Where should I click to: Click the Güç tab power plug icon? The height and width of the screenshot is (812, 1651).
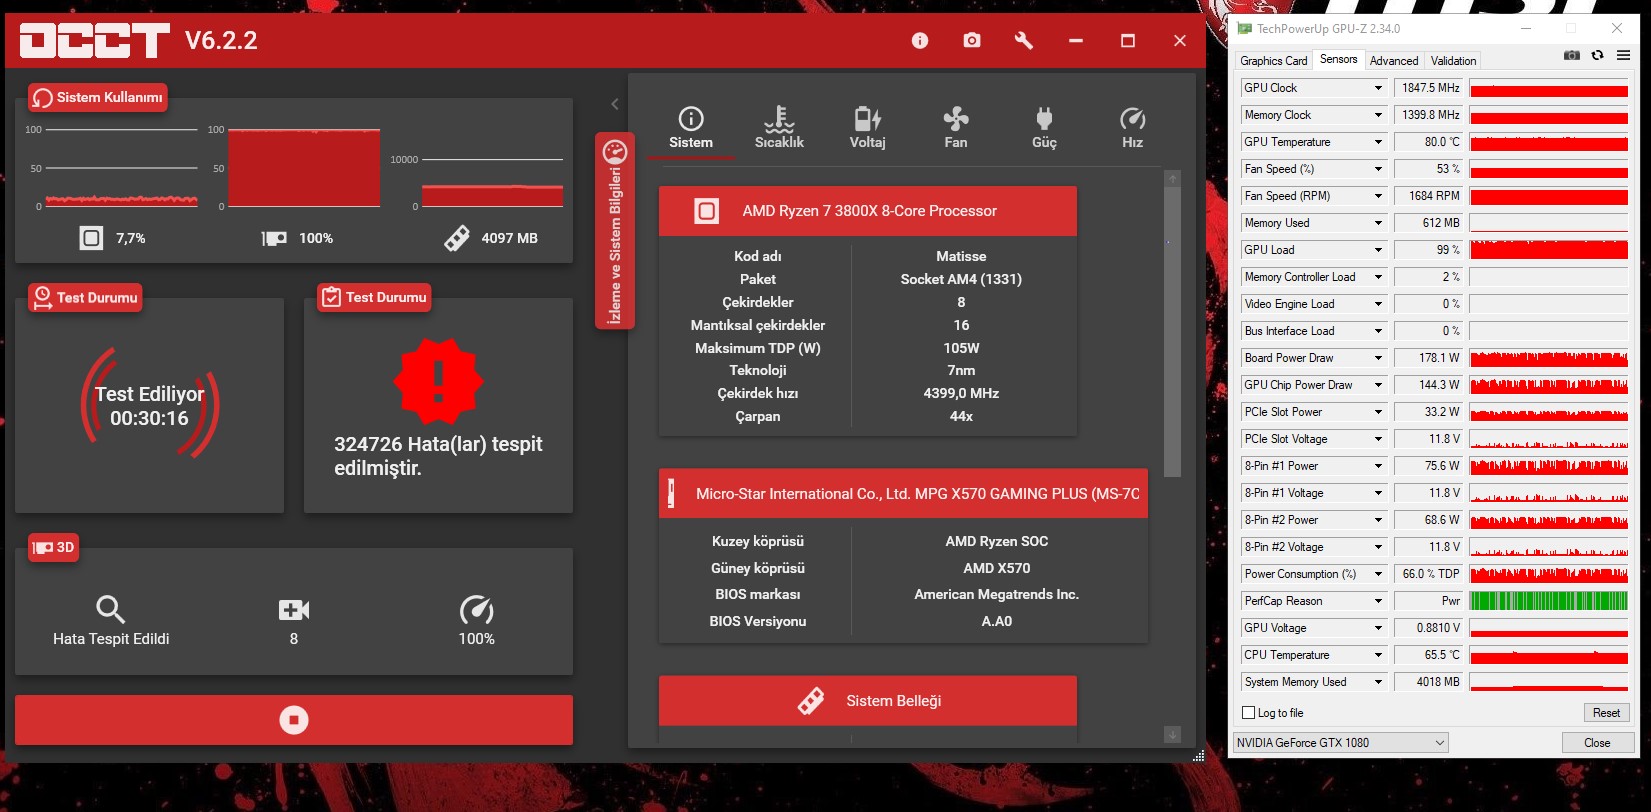[x=1044, y=119]
